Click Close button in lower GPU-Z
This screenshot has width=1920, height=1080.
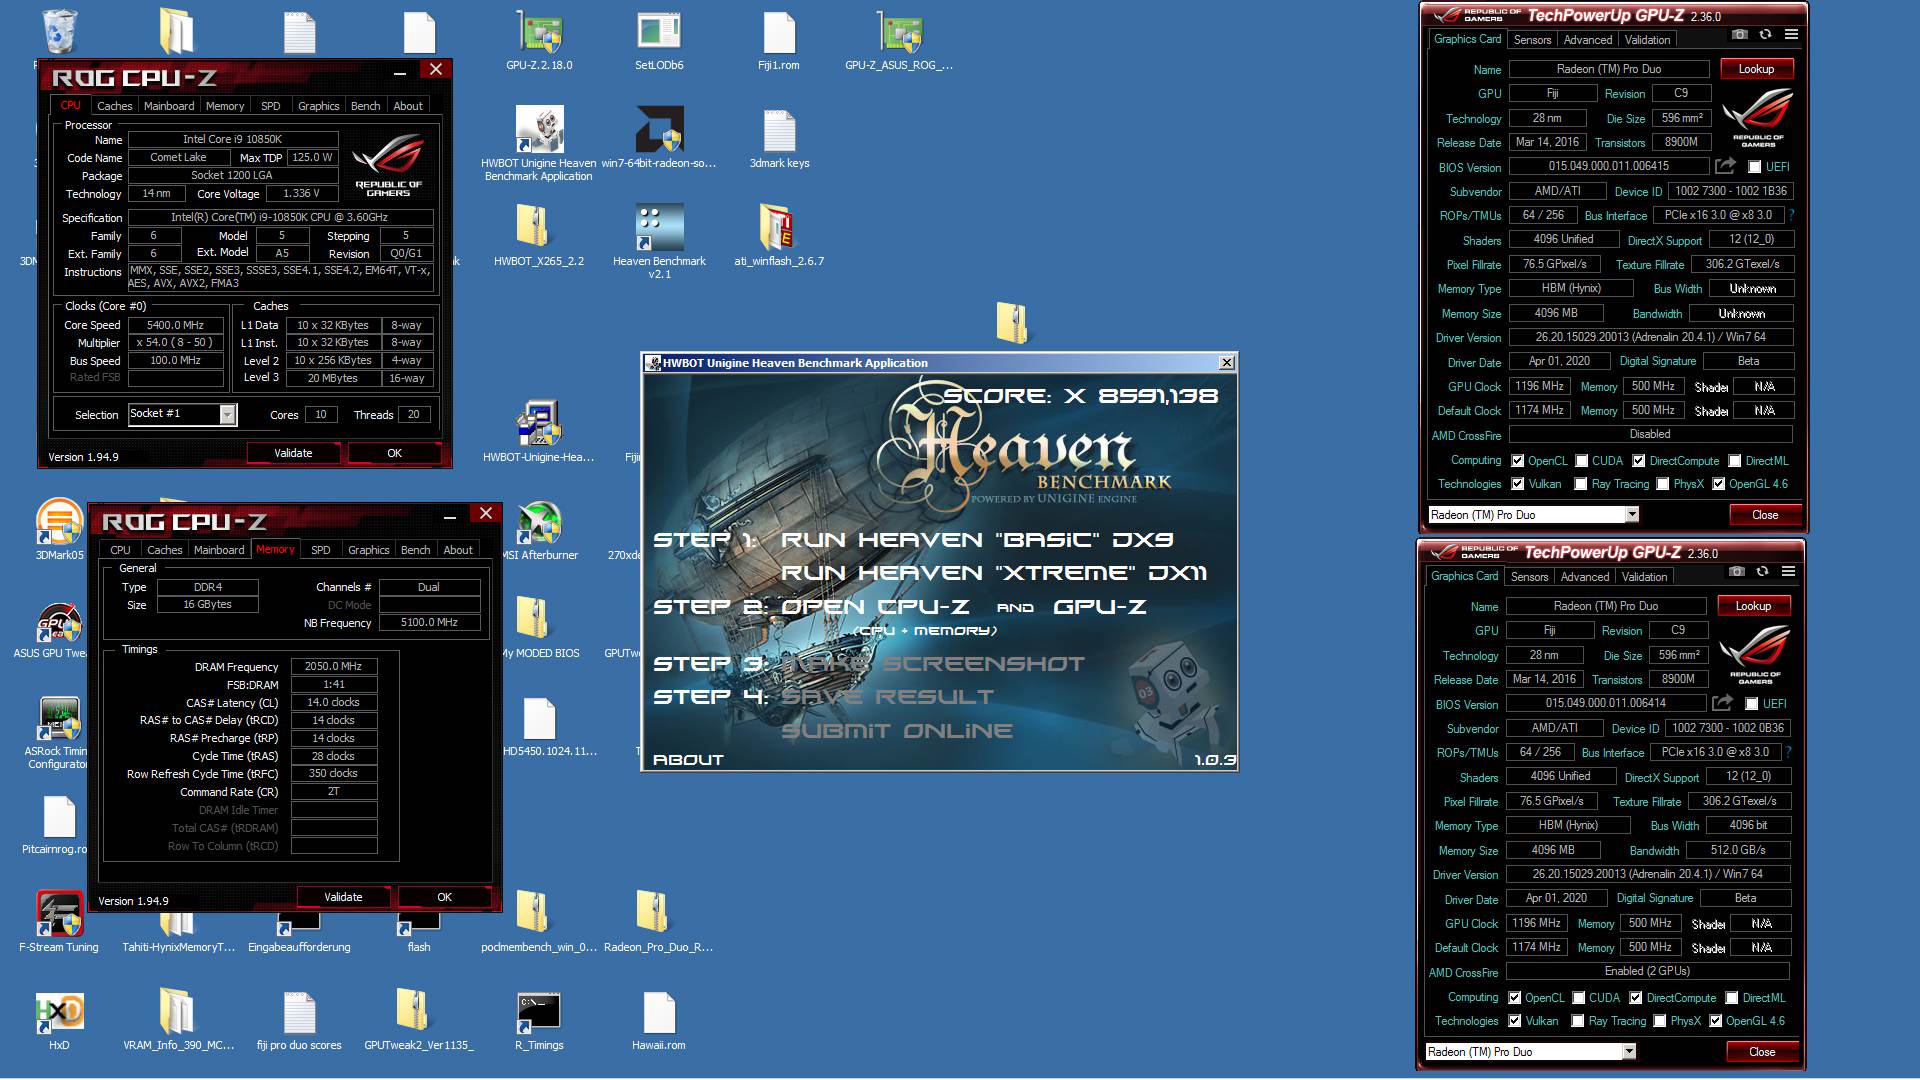coord(1762,1052)
